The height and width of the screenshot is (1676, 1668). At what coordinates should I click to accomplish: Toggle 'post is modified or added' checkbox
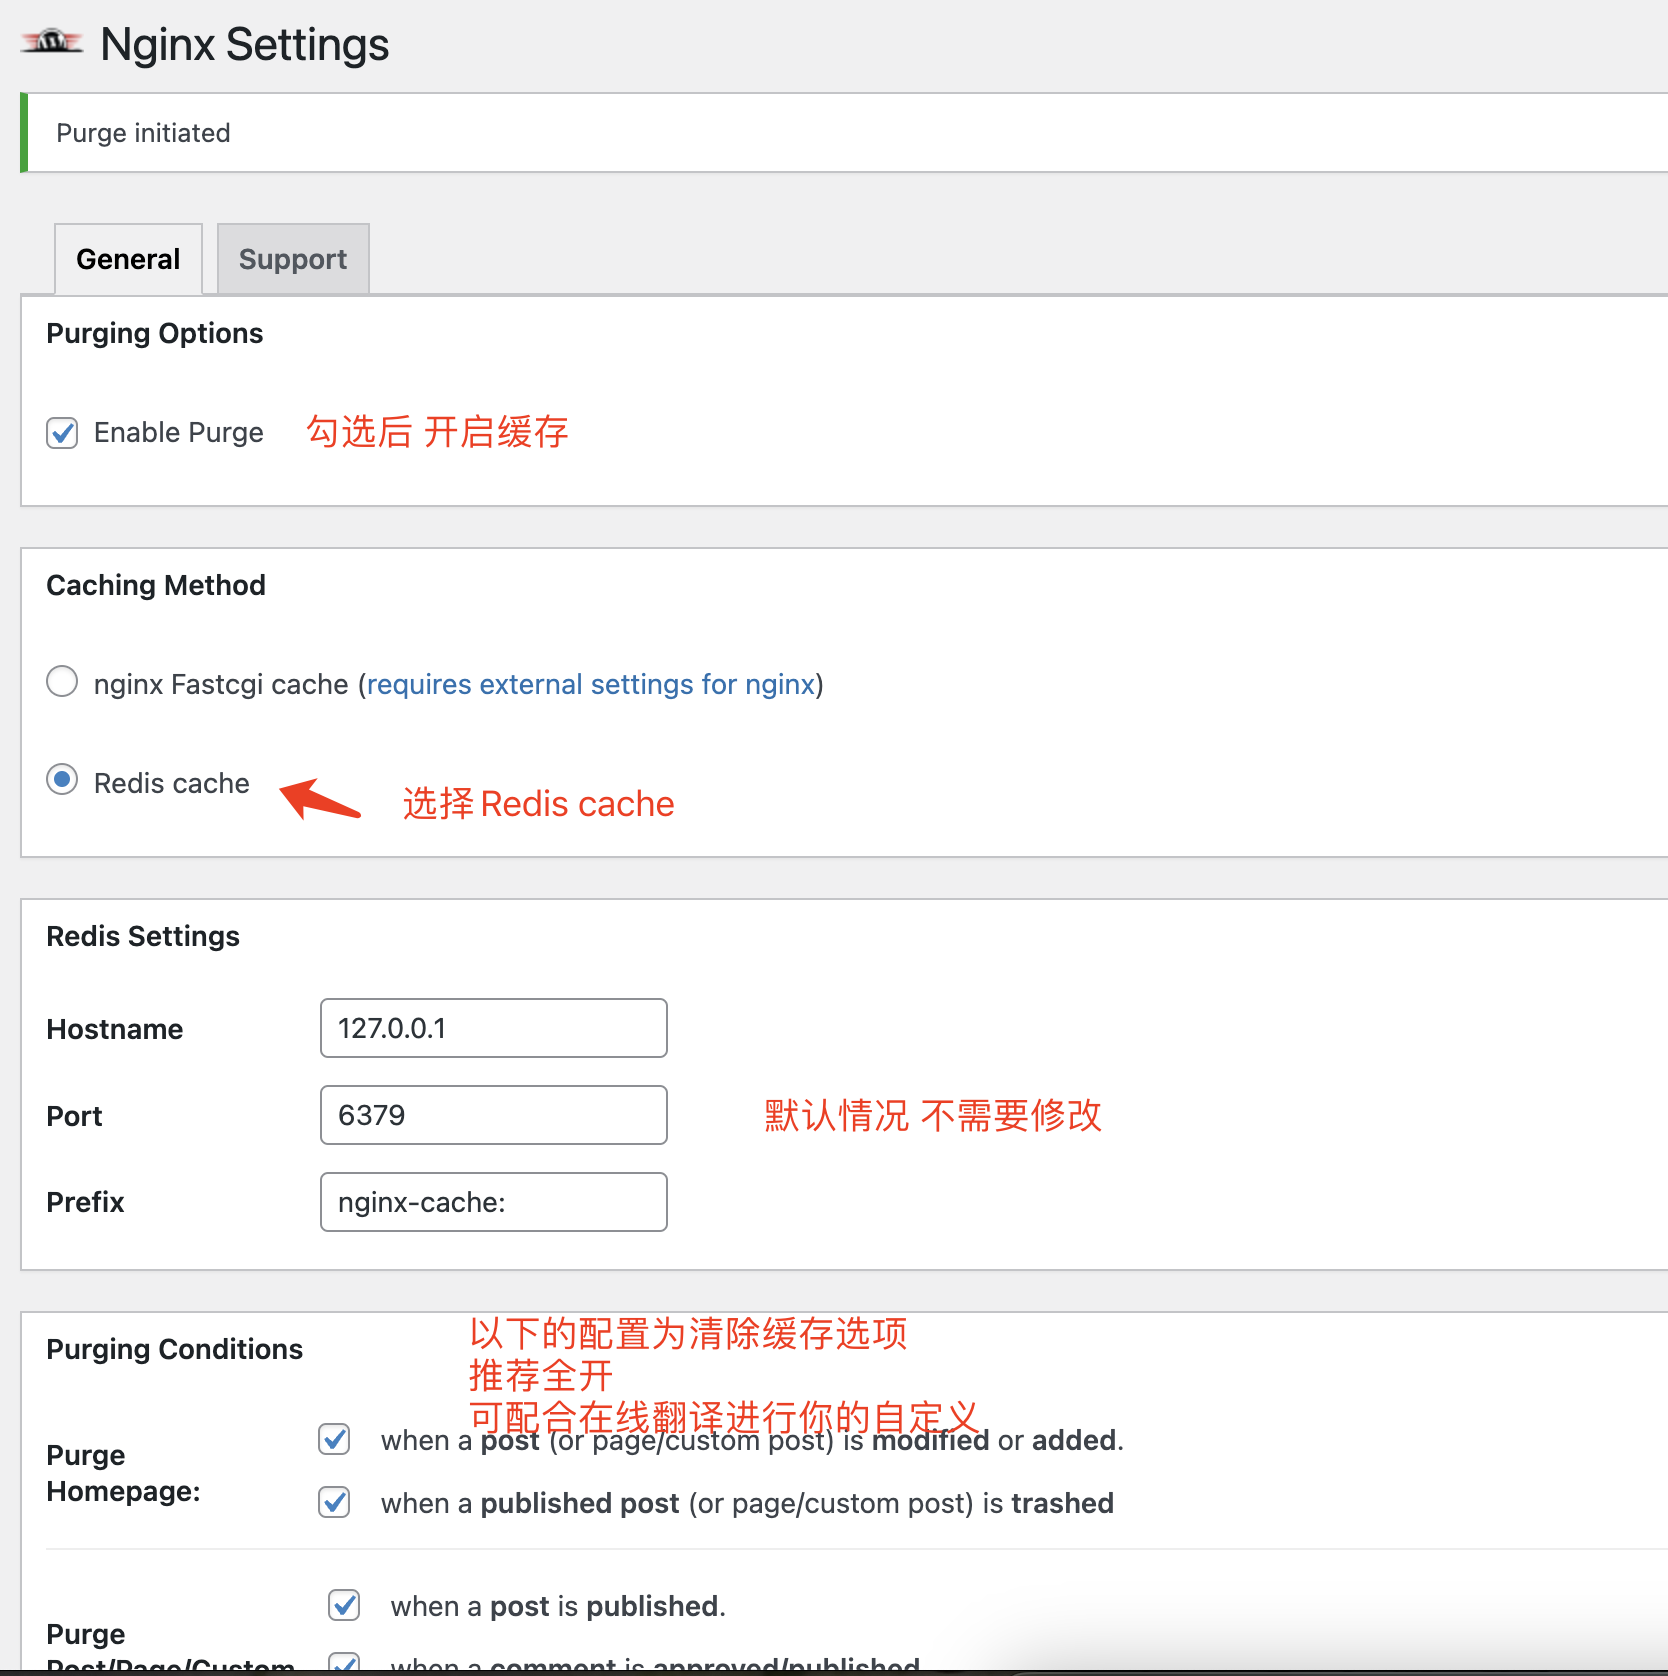(x=334, y=1439)
